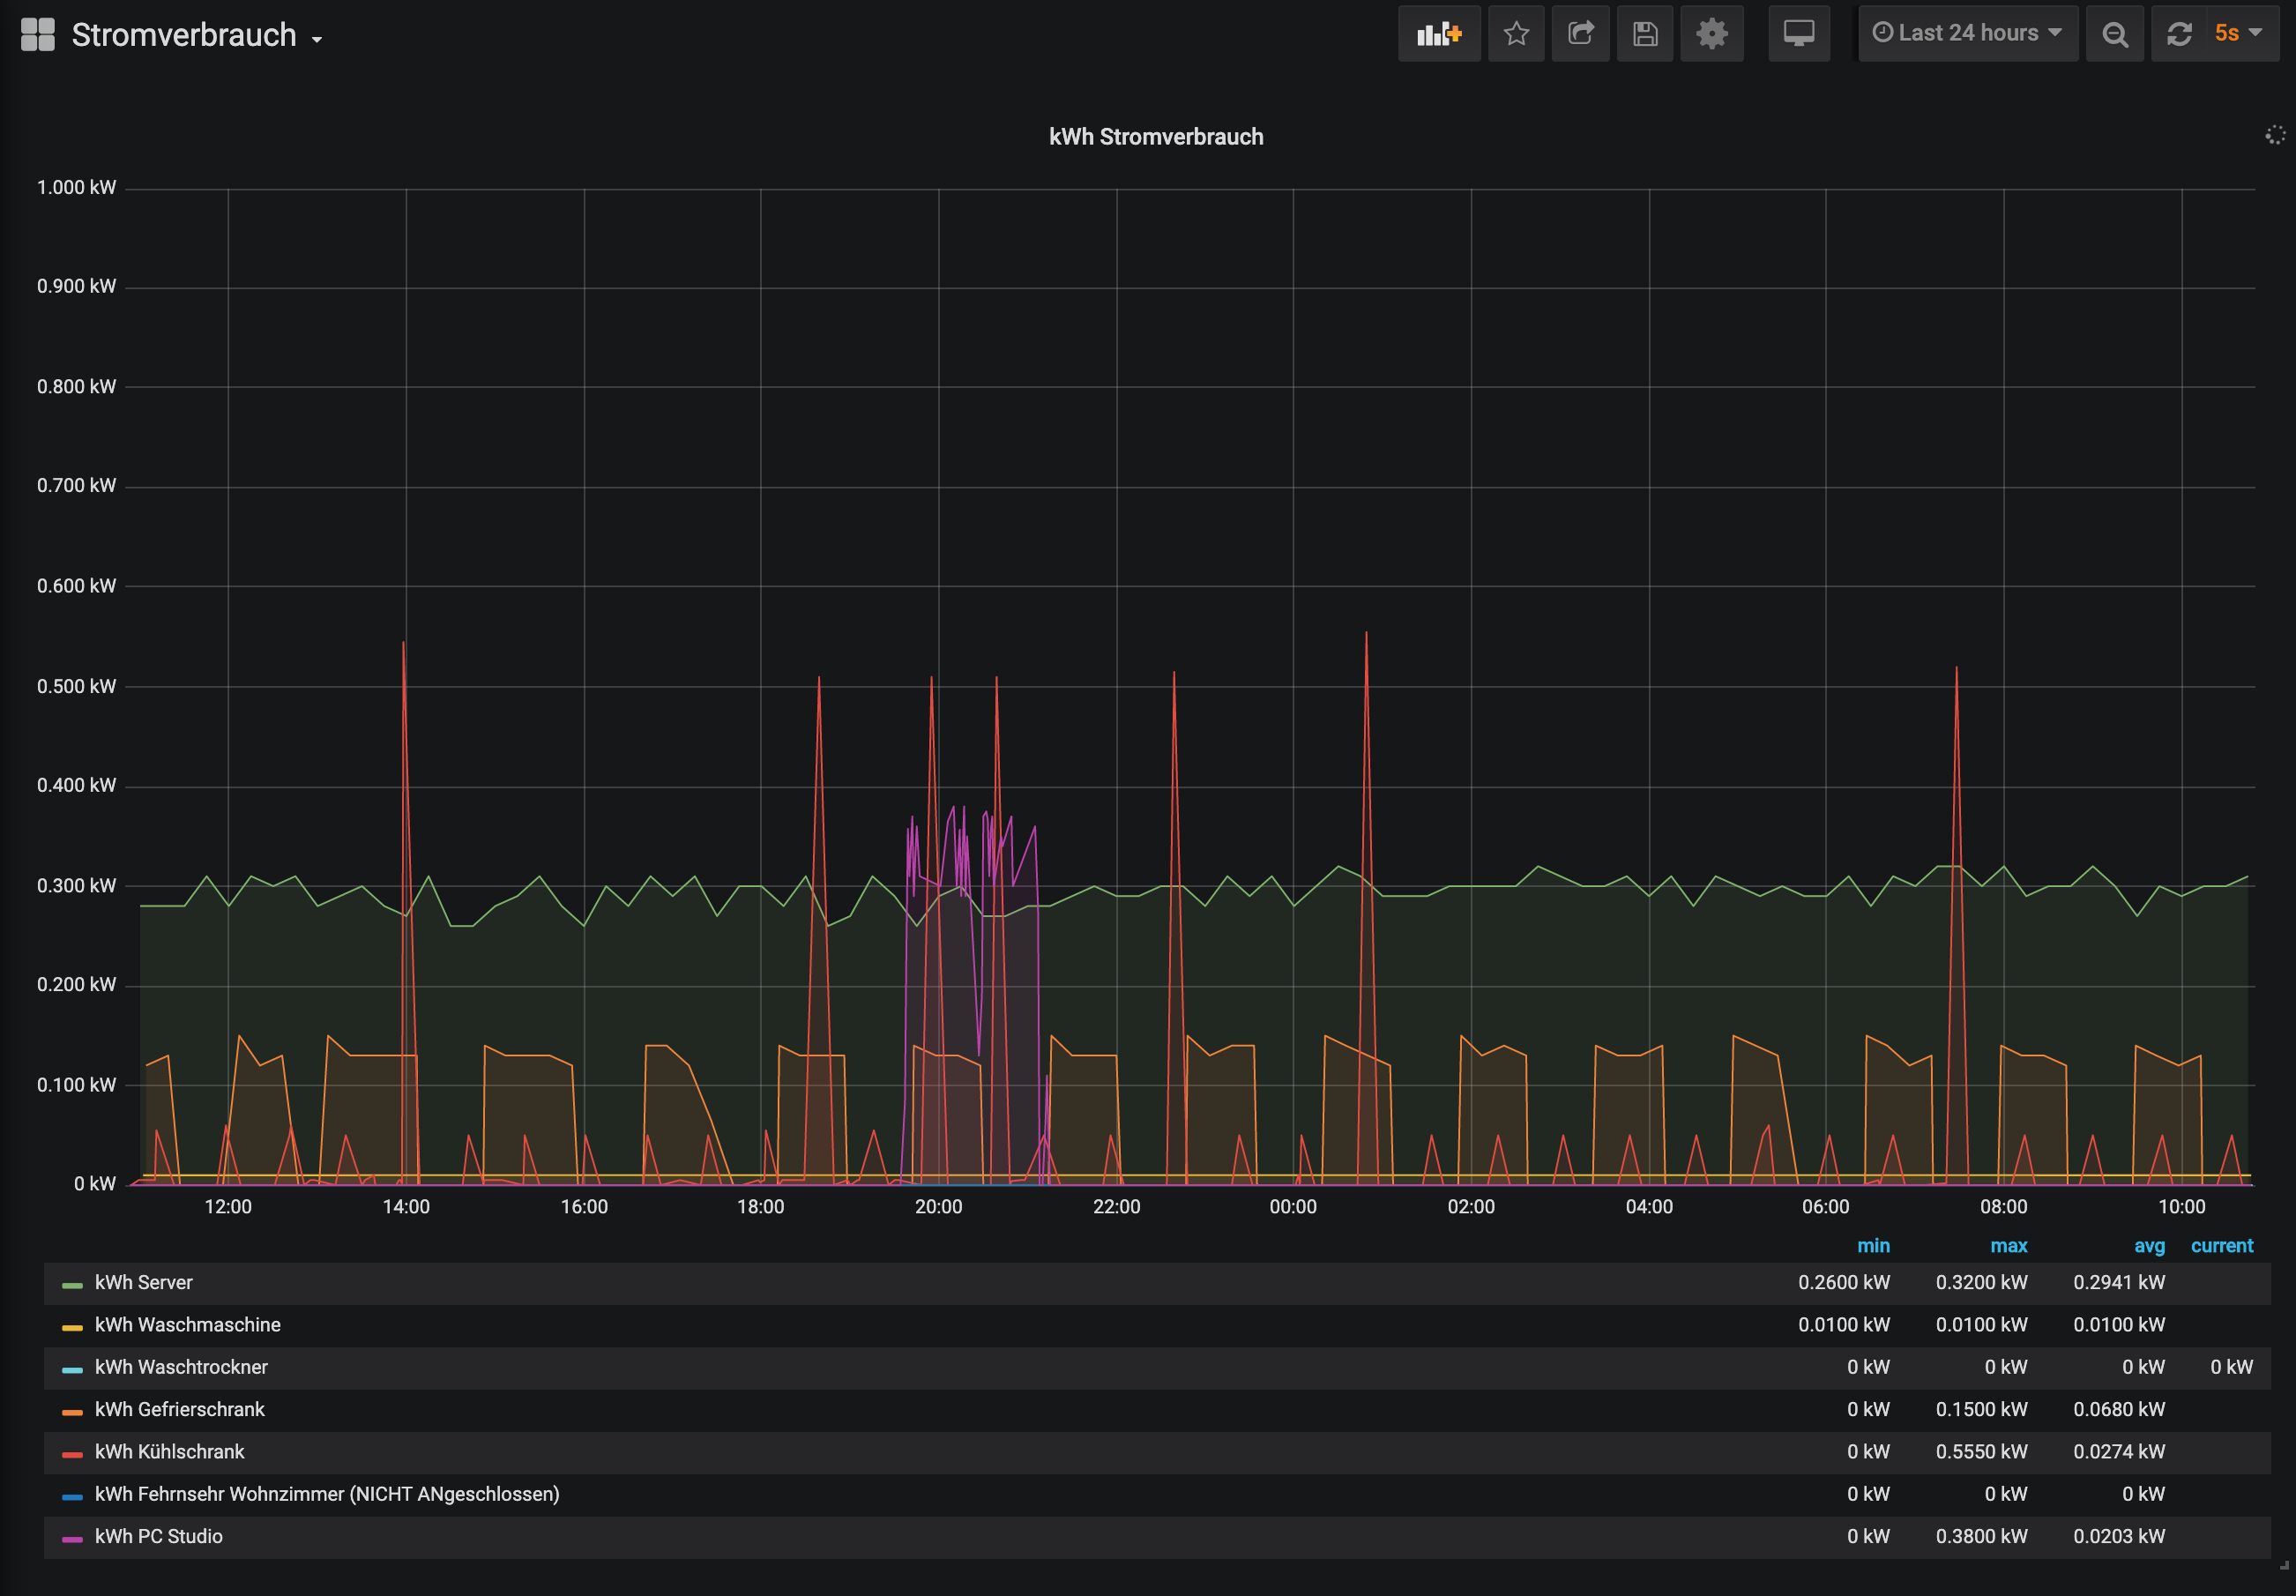
Task: Open kWh Stromverbrauch panel title menu
Action: [1155, 137]
